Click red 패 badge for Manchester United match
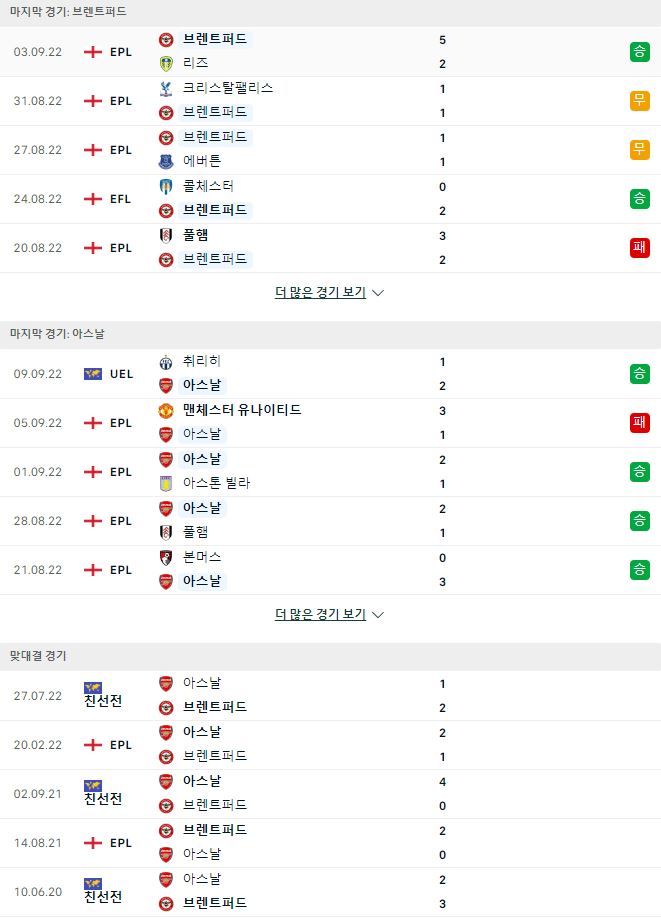This screenshot has width=661, height=924. 639,423
